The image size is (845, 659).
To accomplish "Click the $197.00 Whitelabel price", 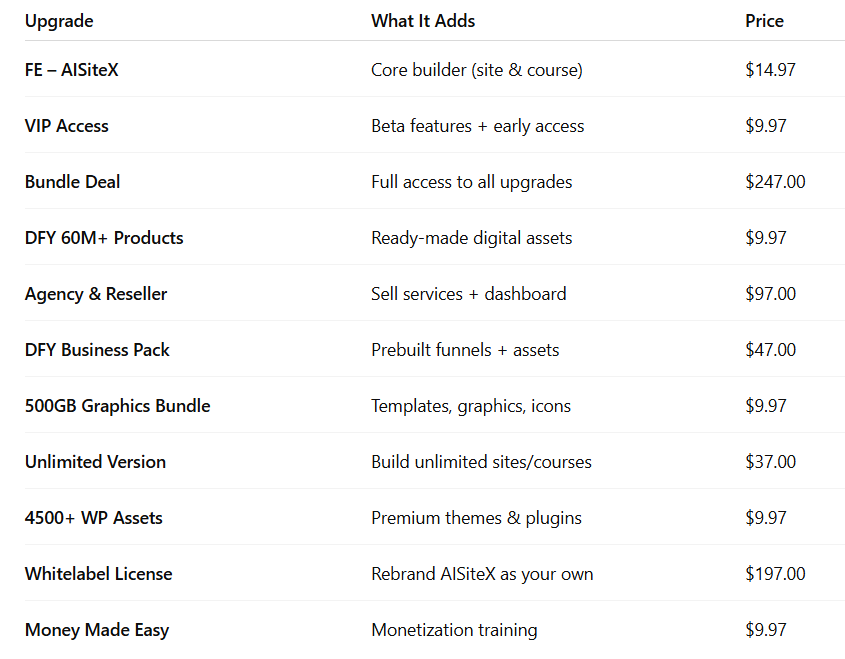I will coord(775,574).
